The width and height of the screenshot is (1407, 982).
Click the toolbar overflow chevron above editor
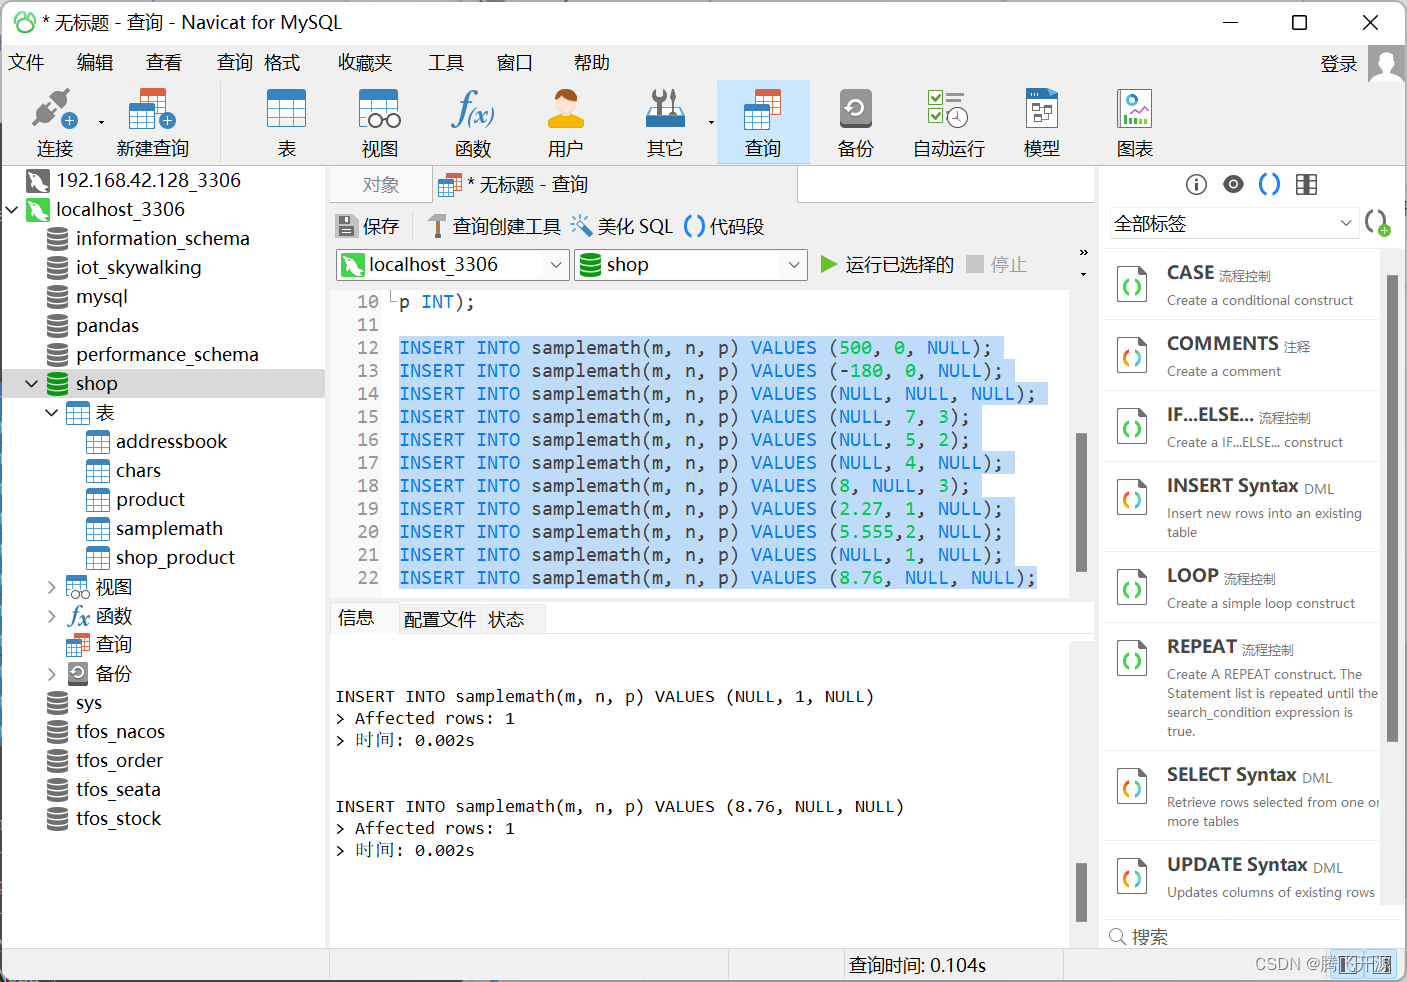tap(1083, 252)
